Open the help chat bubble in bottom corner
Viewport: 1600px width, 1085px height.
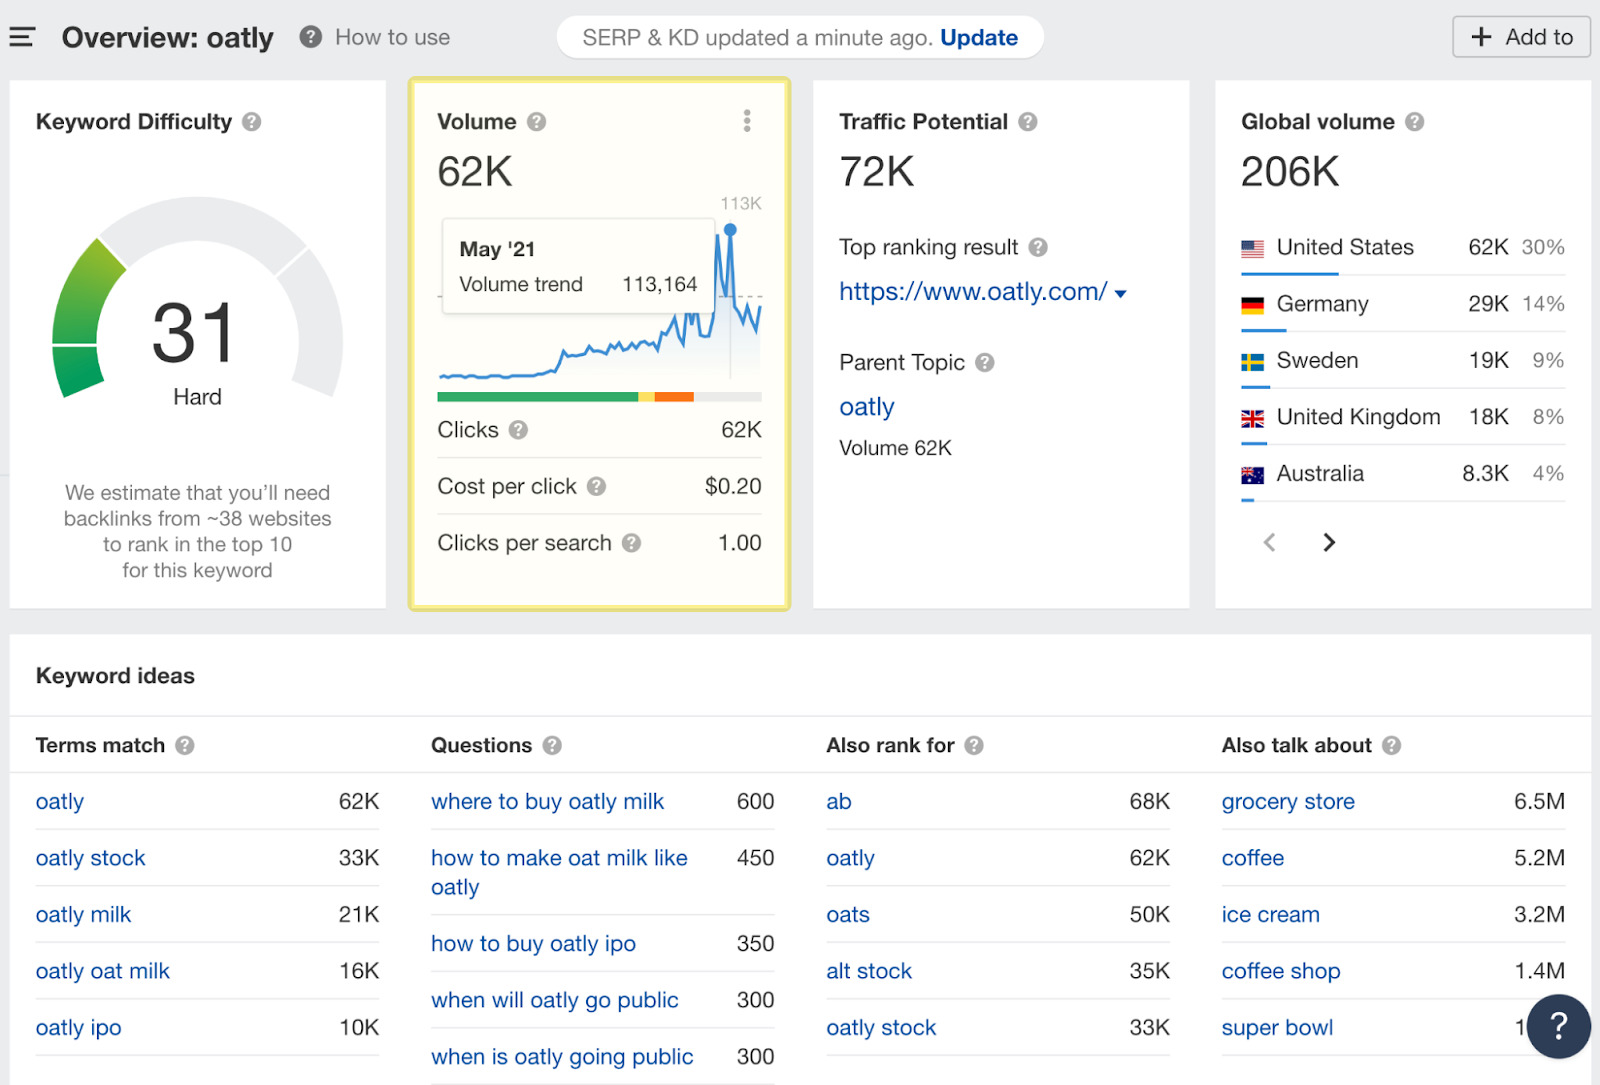tap(1558, 1027)
